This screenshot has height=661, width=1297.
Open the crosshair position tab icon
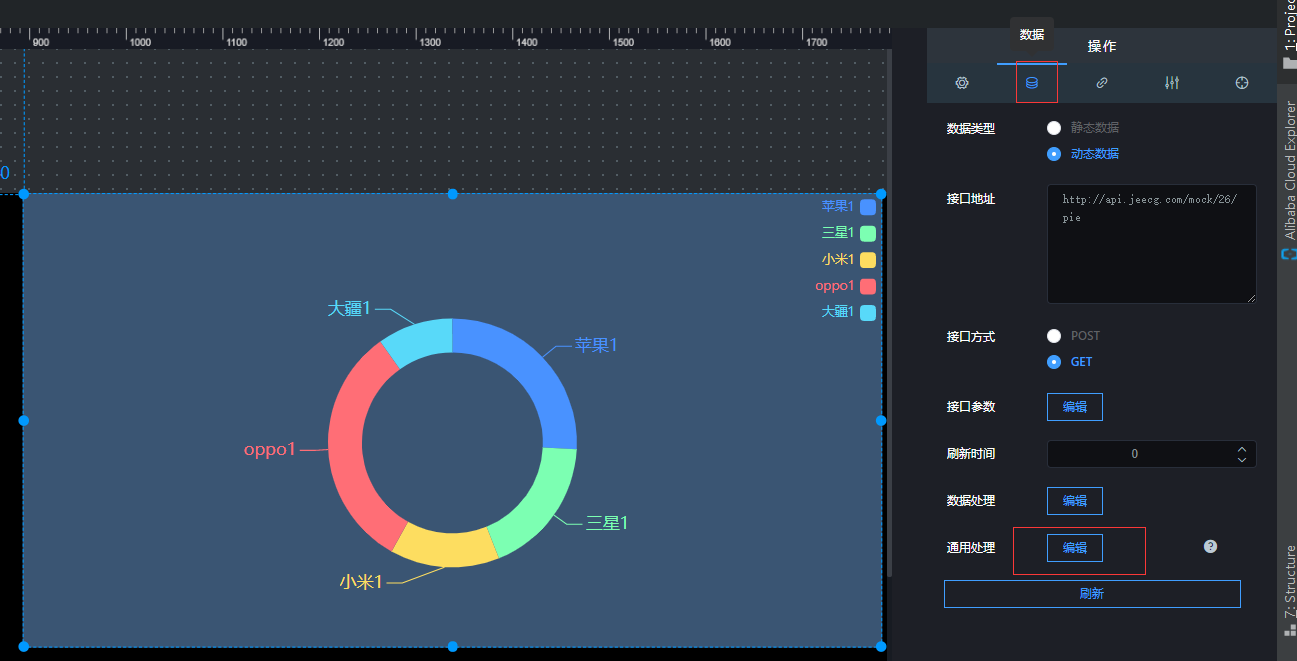[1242, 83]
